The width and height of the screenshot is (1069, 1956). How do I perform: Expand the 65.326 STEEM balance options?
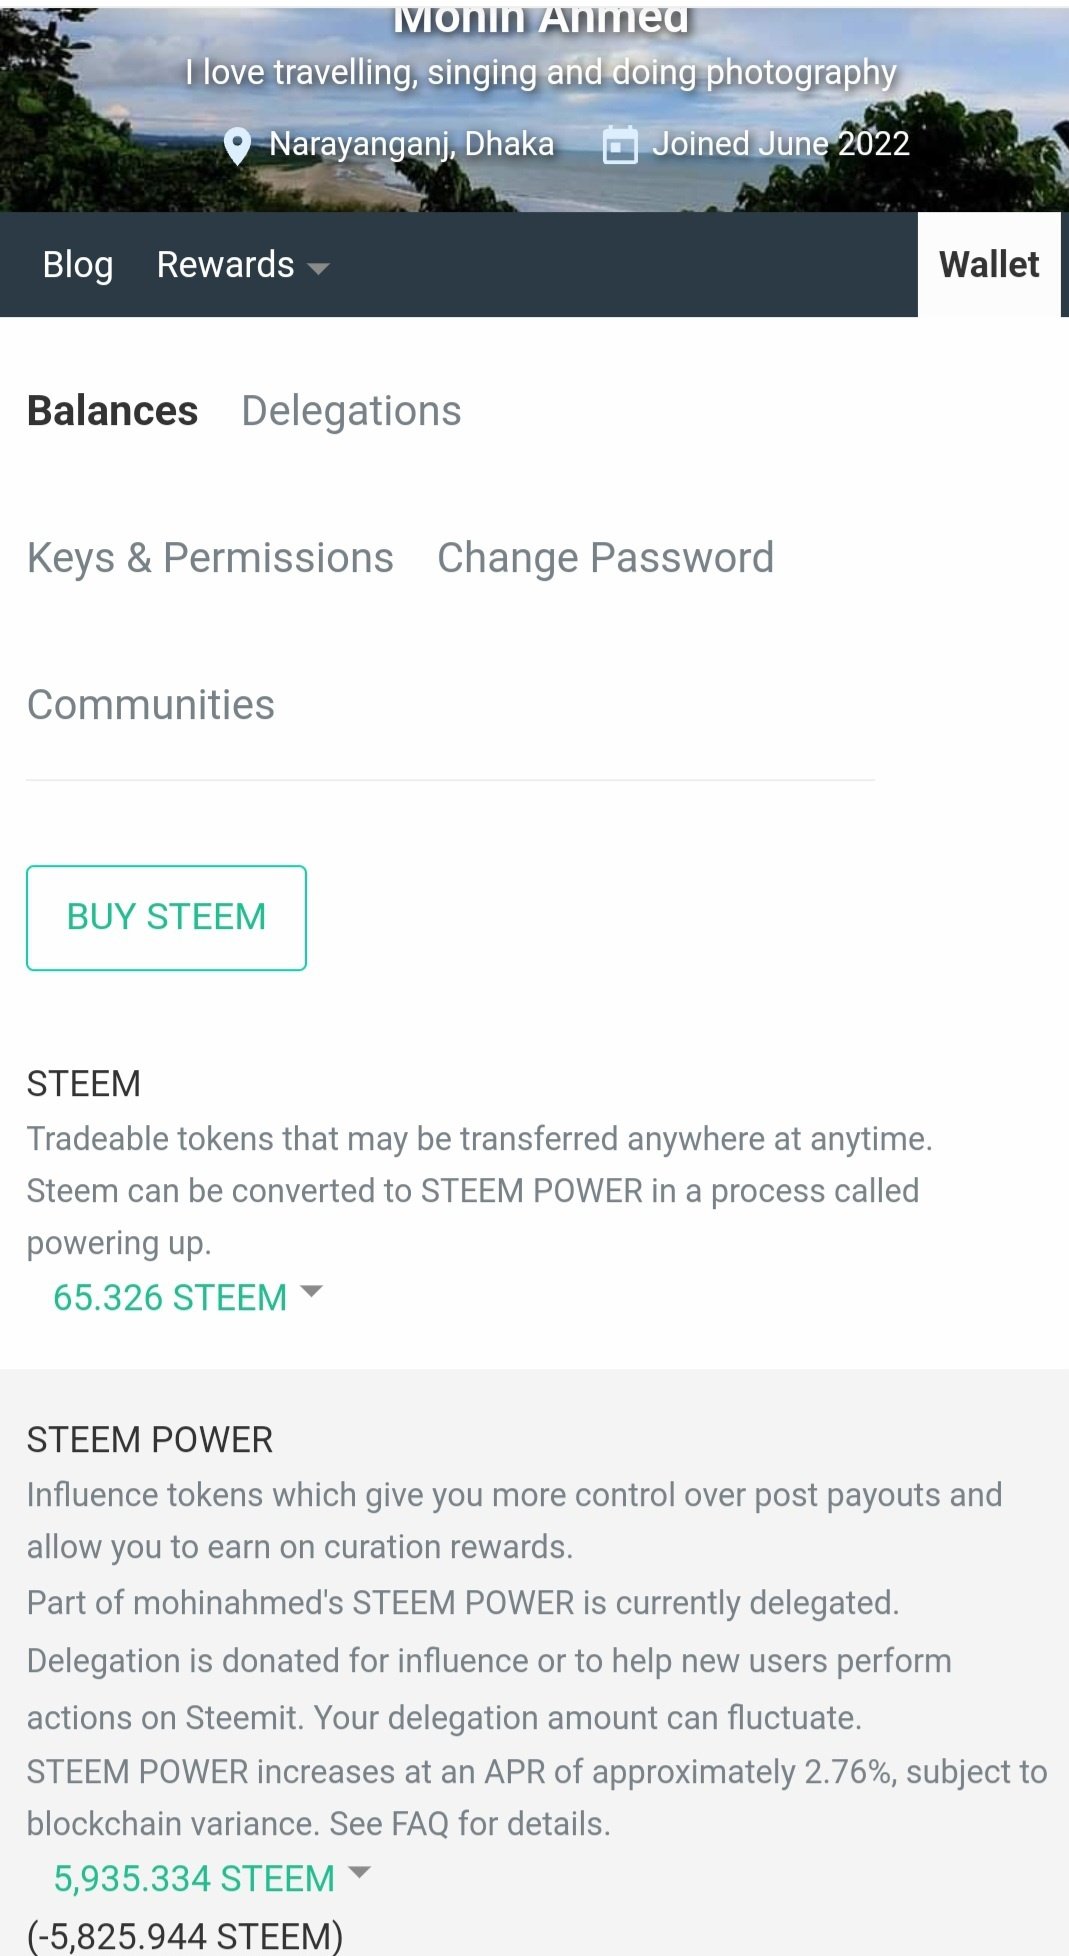click(170, 1297)
